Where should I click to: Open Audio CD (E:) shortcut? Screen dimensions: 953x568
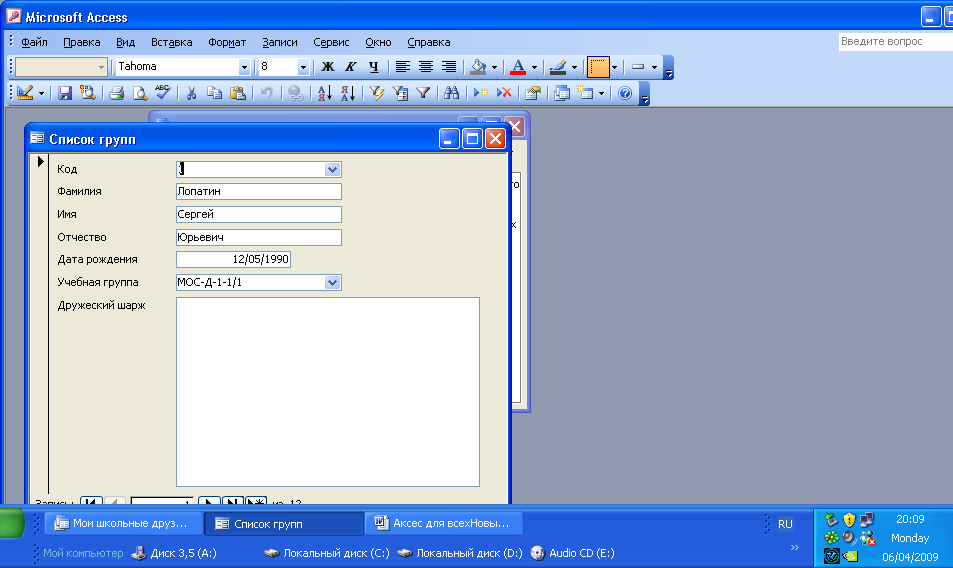point(573,553)
